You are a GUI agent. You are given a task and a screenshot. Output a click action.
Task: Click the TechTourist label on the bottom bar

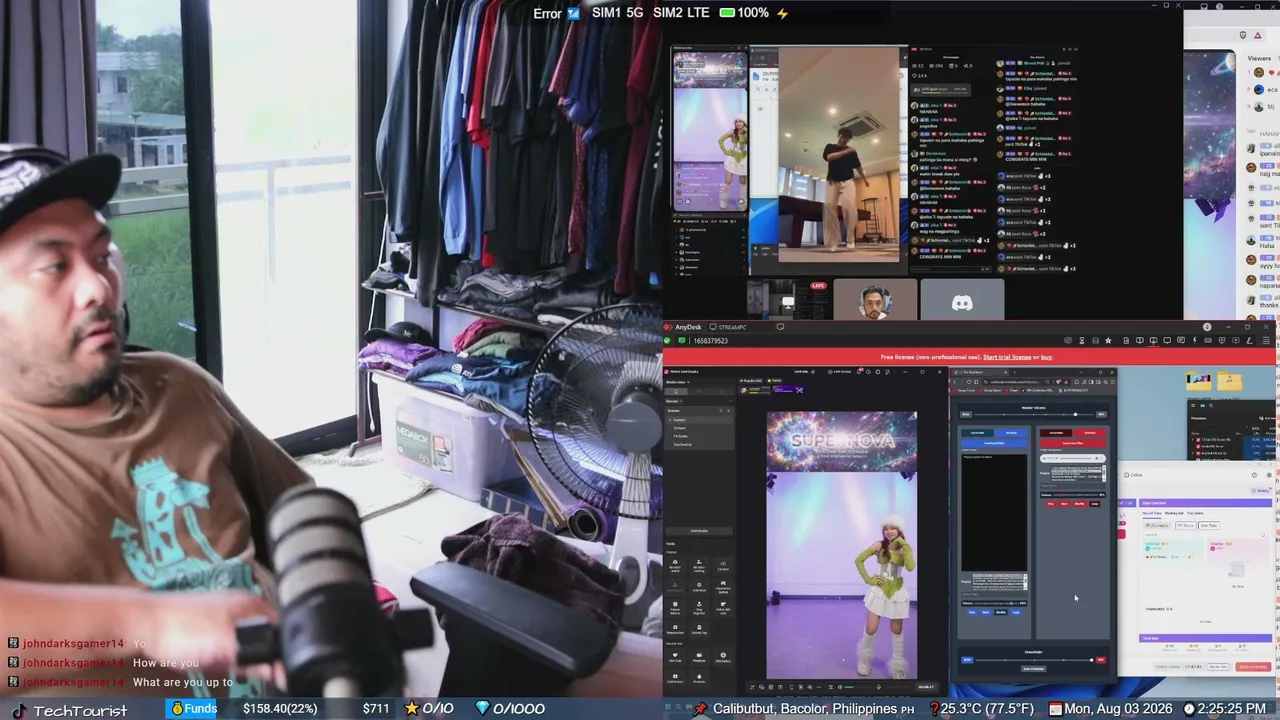(80, 710)
